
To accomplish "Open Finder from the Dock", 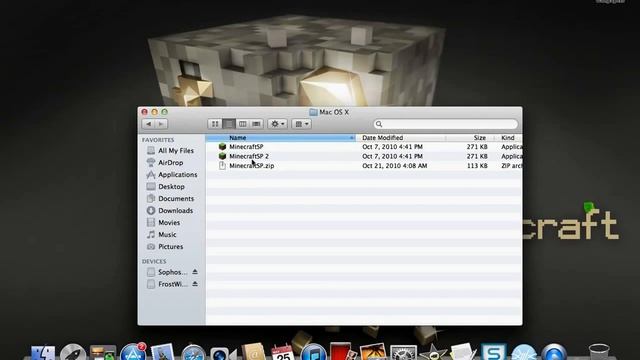I will pos(43,353).
